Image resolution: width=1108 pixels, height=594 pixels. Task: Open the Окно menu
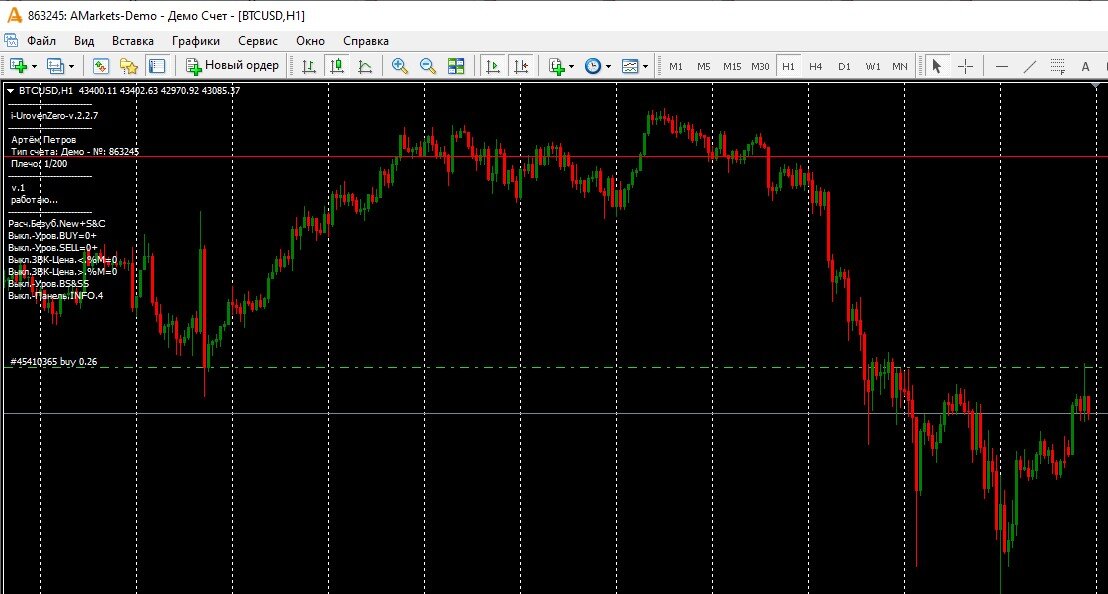(x=310, y=40)
